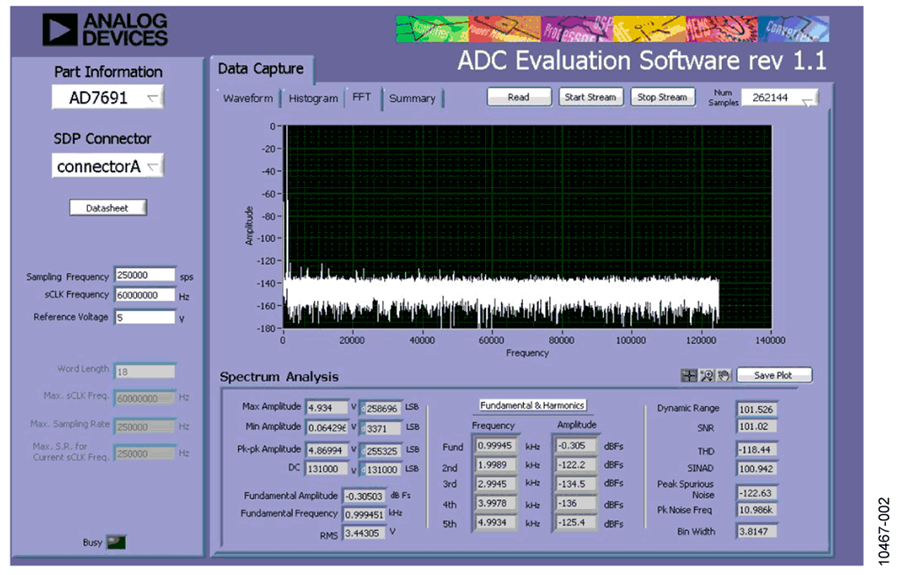The width and height of the screenshot is (900, 575).
Task: Click the Read button
Action: click(519, 97)
